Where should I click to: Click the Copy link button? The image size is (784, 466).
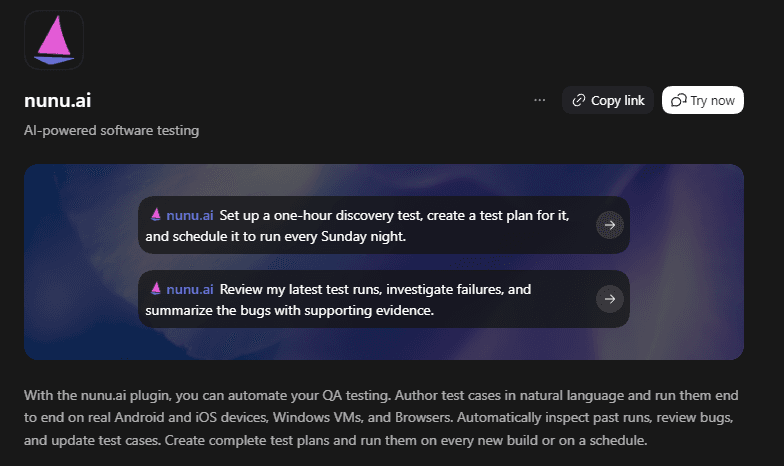pyautogui.click(x=608, y=100)
